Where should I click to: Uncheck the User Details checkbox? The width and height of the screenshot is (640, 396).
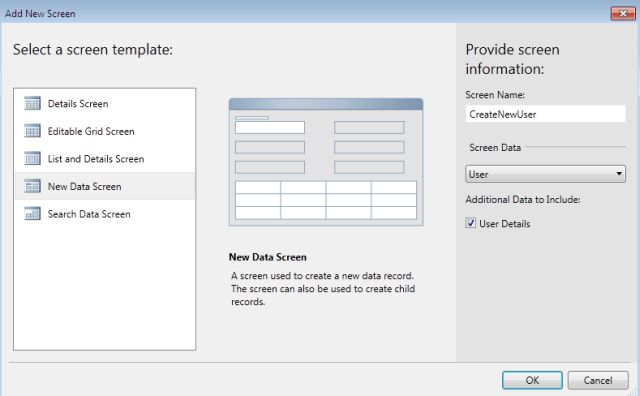click(471, 223)
